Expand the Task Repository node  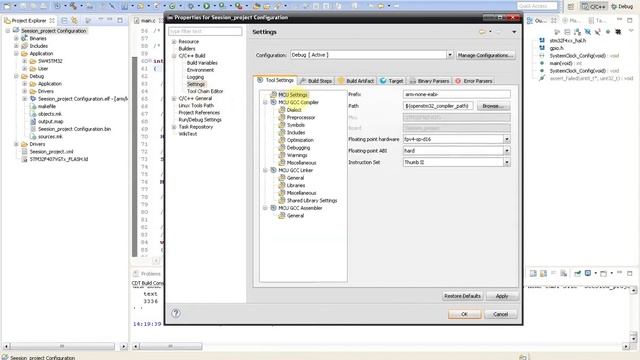(174, 127)
